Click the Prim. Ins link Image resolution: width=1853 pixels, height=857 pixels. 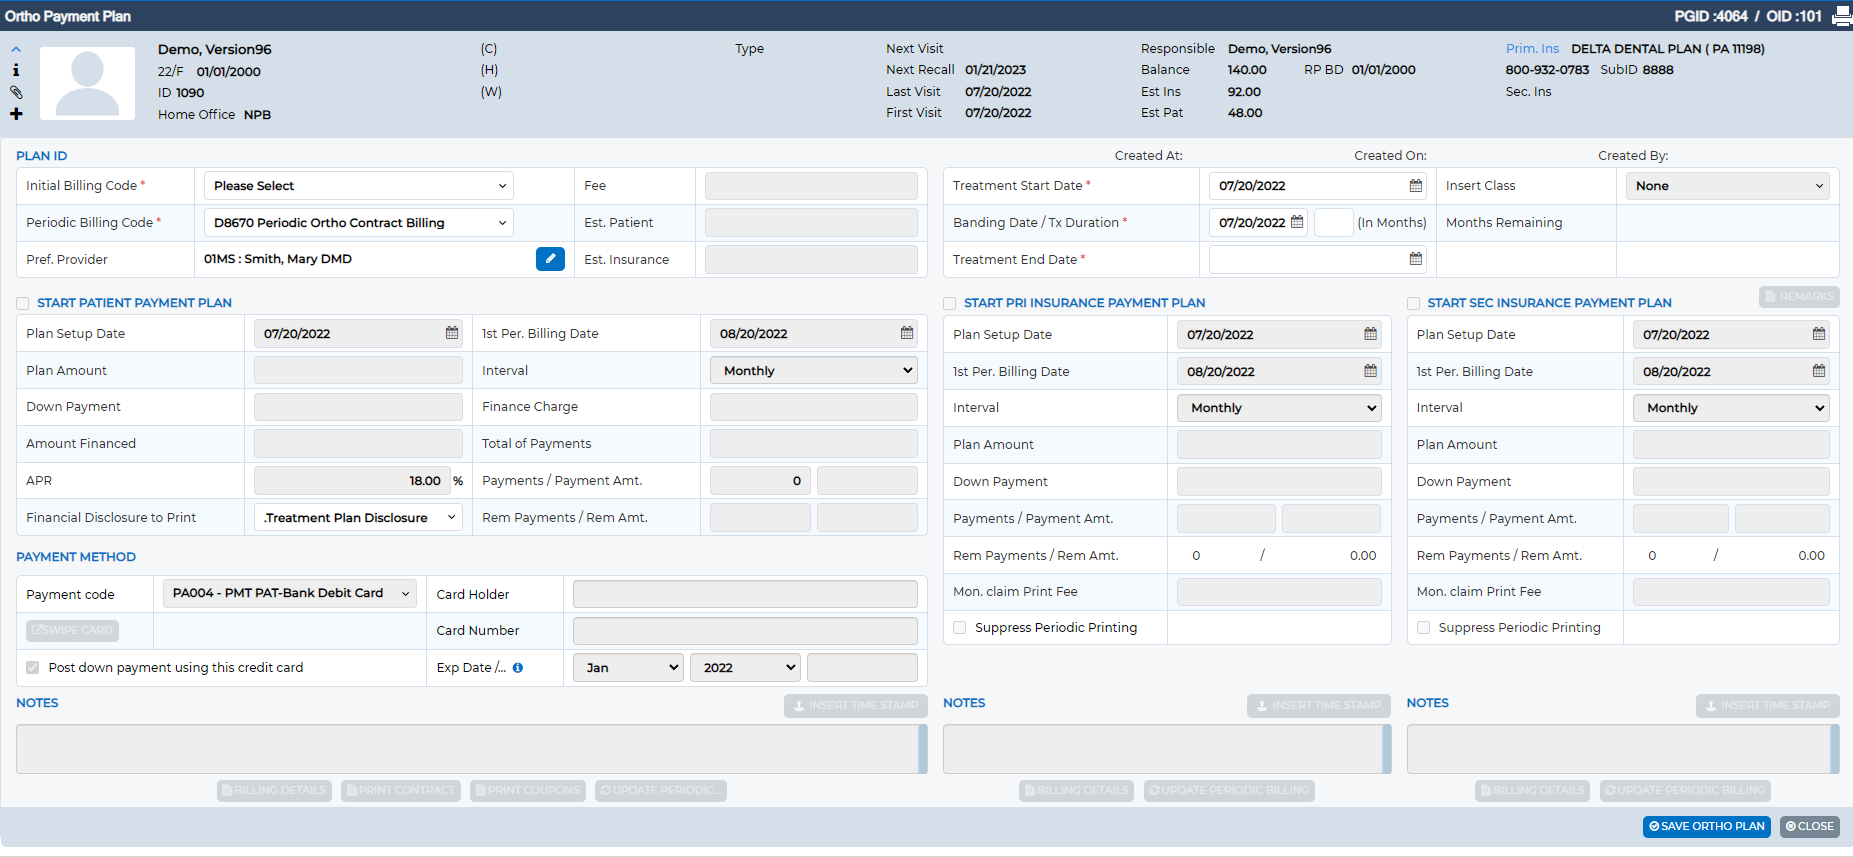[1532, 49]
